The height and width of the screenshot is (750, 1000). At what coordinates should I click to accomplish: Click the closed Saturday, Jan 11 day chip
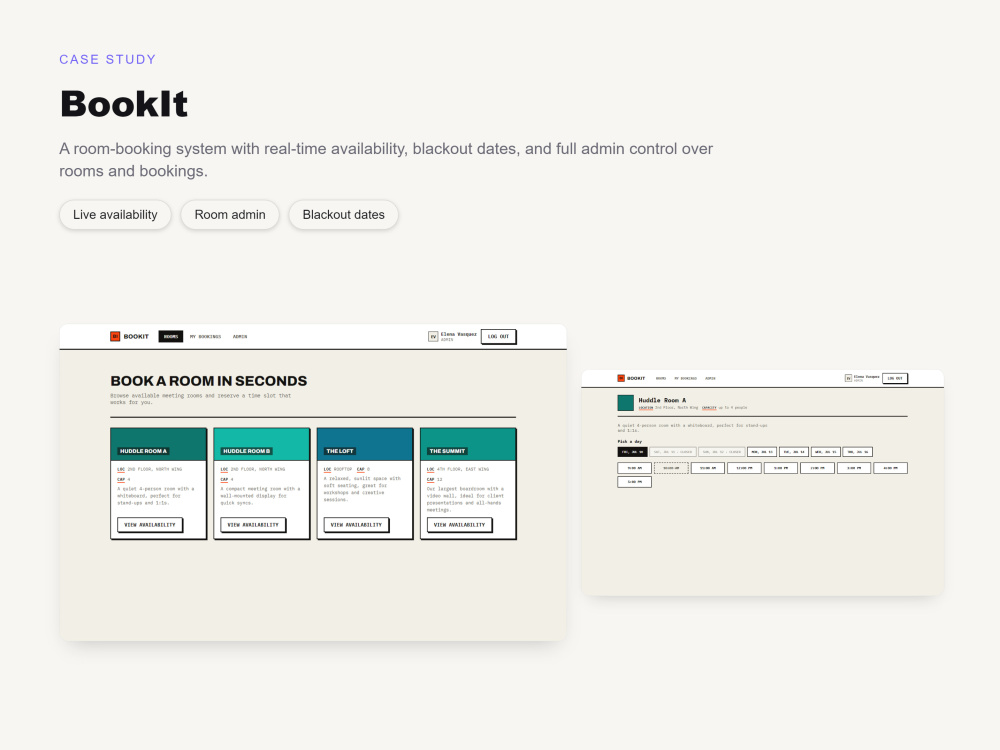point(673,452)
